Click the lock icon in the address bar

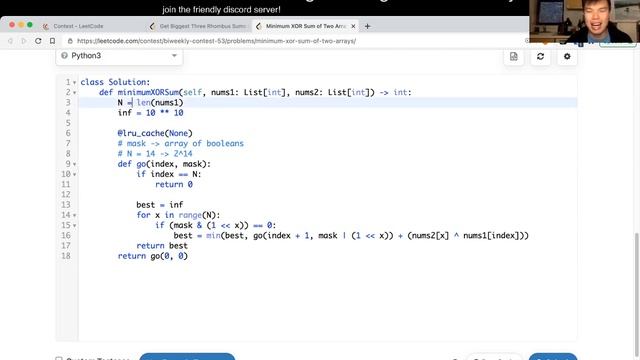[70, 41]
